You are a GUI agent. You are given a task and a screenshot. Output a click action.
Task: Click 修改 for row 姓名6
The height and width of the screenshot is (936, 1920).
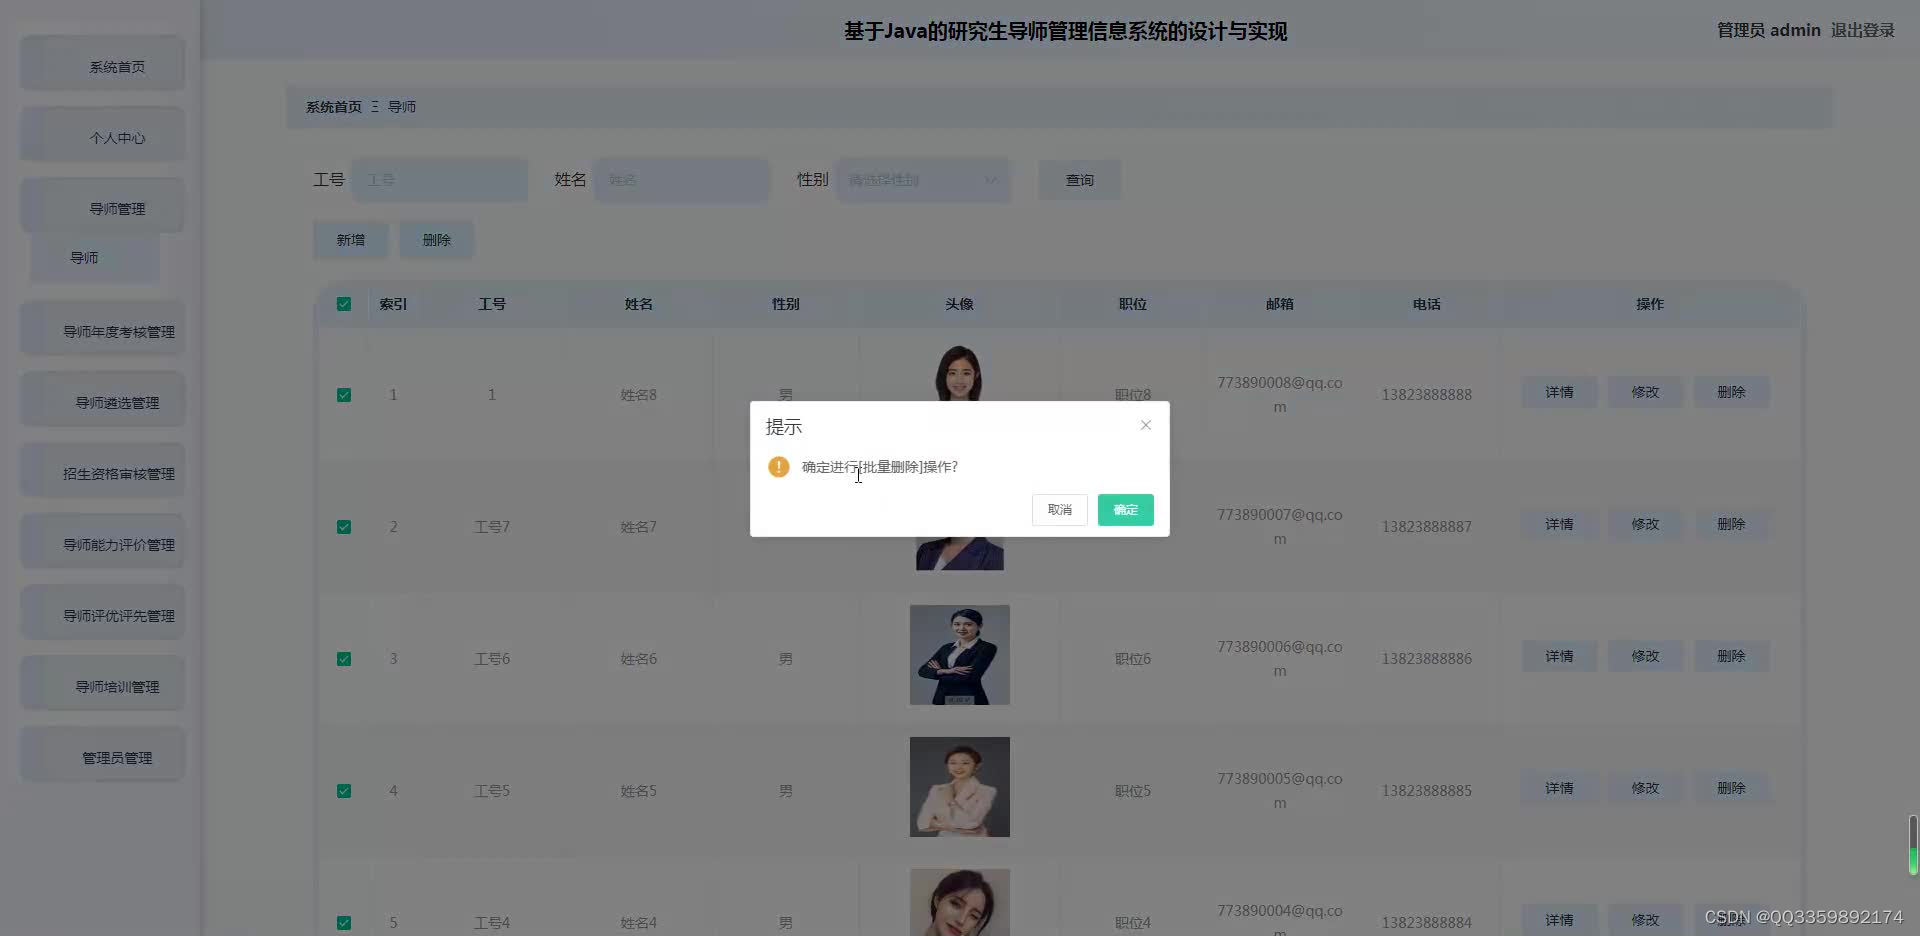[1645, 656]
